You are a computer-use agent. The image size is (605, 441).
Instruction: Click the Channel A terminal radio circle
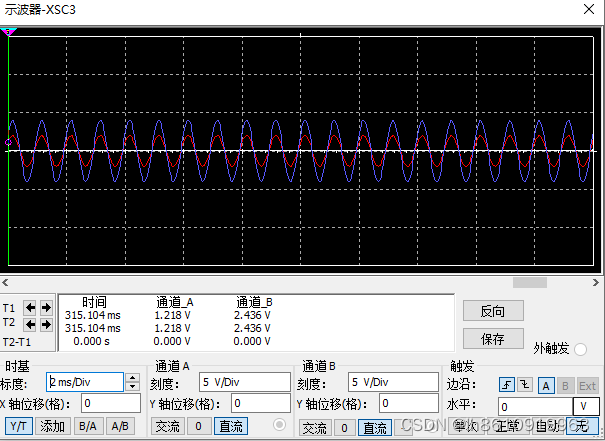pos(279,425)
